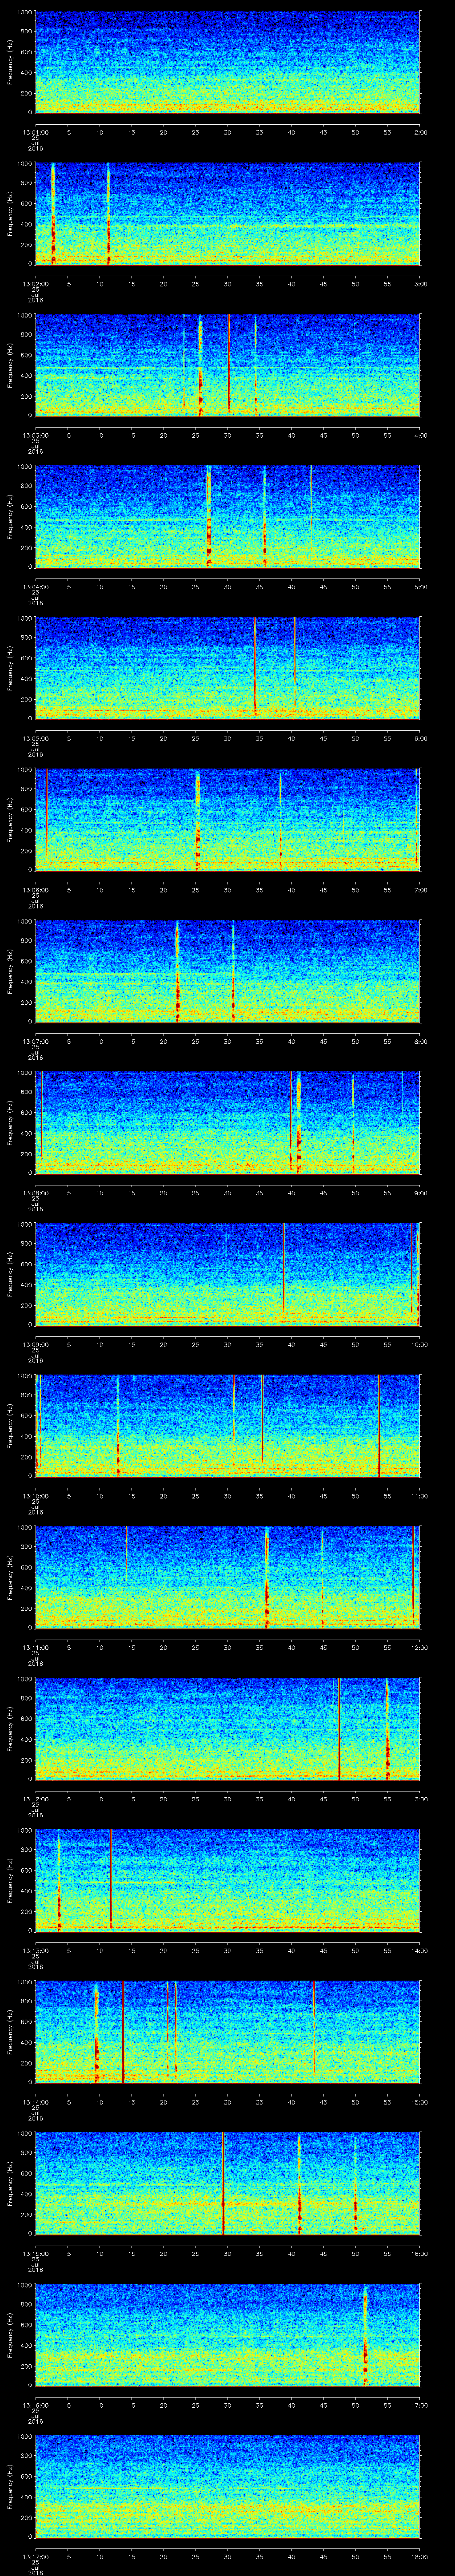Select the event near 55 s in the 13:12 panel
This screenshot has height=2576, width=455.
[387, 1728]
